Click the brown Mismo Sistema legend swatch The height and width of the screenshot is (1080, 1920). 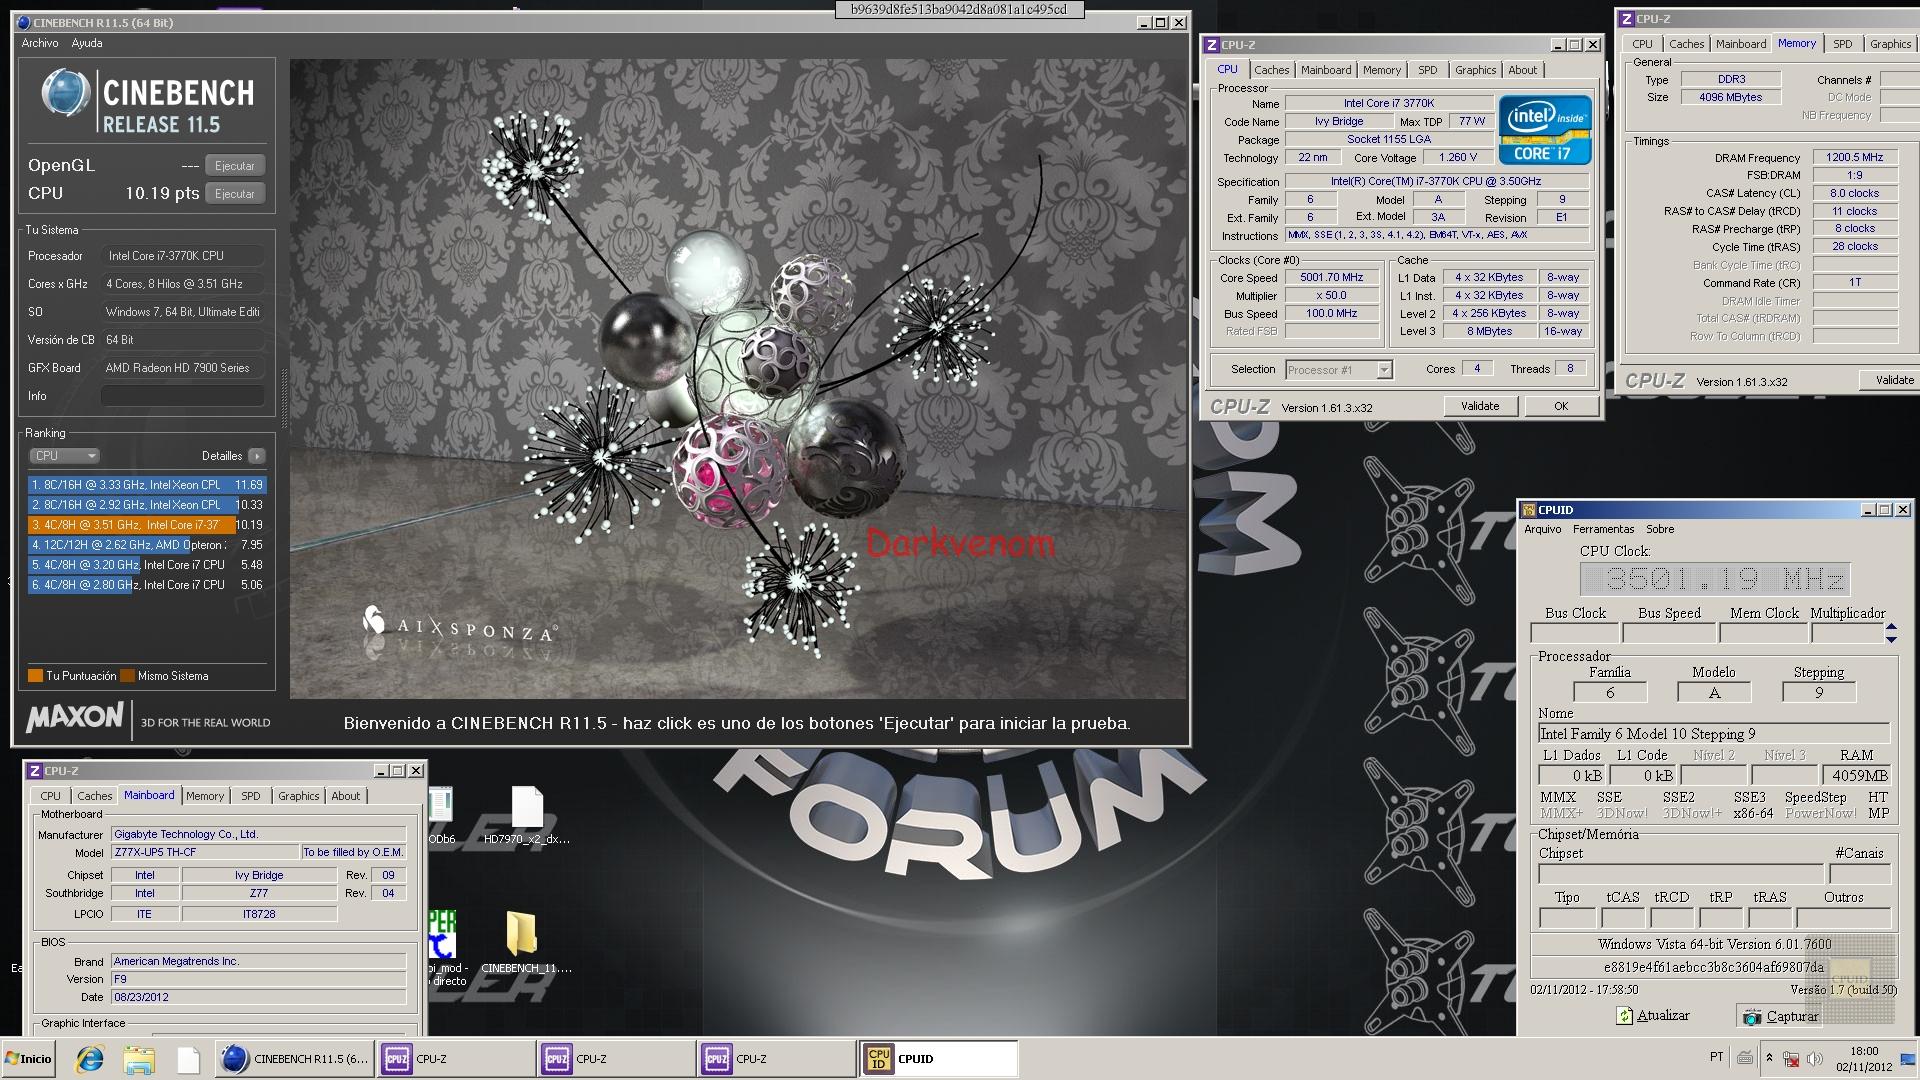(x=127, y=676)
